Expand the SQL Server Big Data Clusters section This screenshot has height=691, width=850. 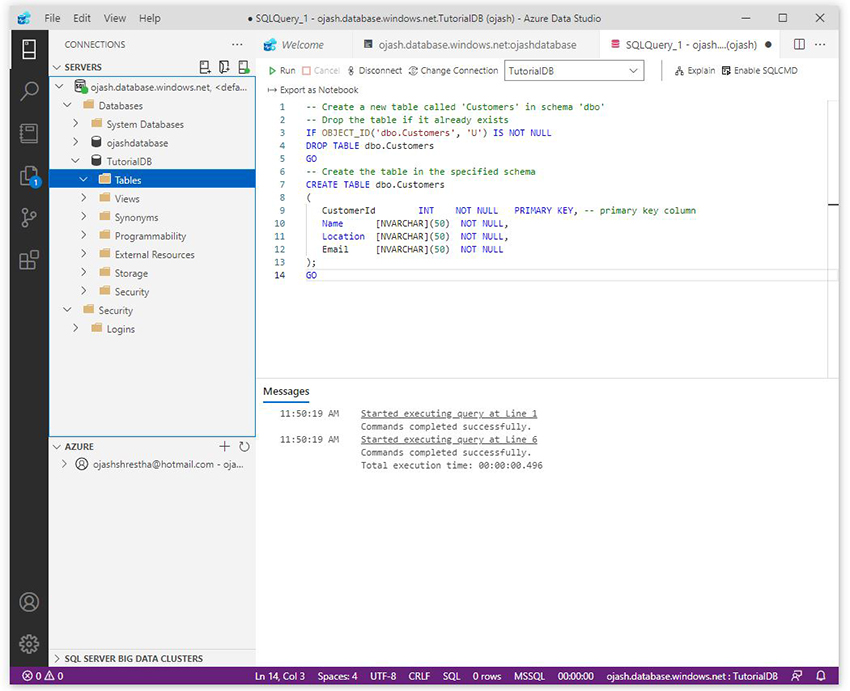point(133,658)
